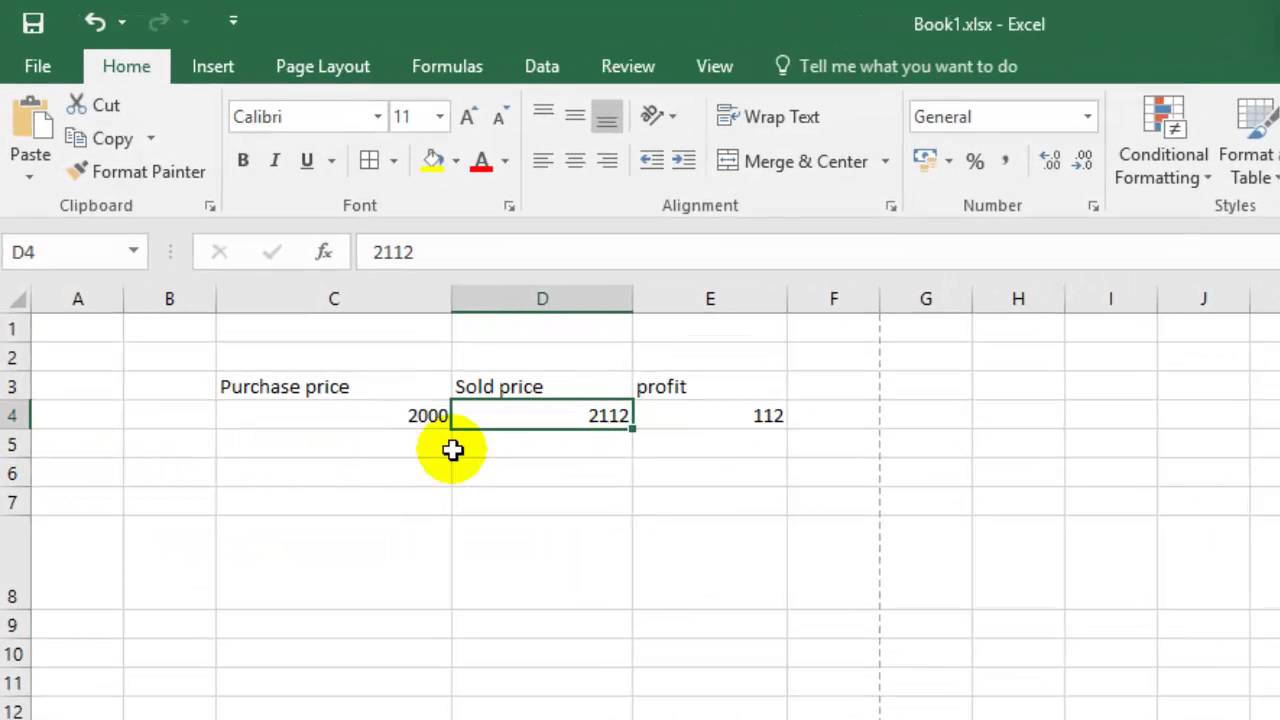Switch to the Insert tab
This screenshot has height=720, width=1280.
coord(213,66)
